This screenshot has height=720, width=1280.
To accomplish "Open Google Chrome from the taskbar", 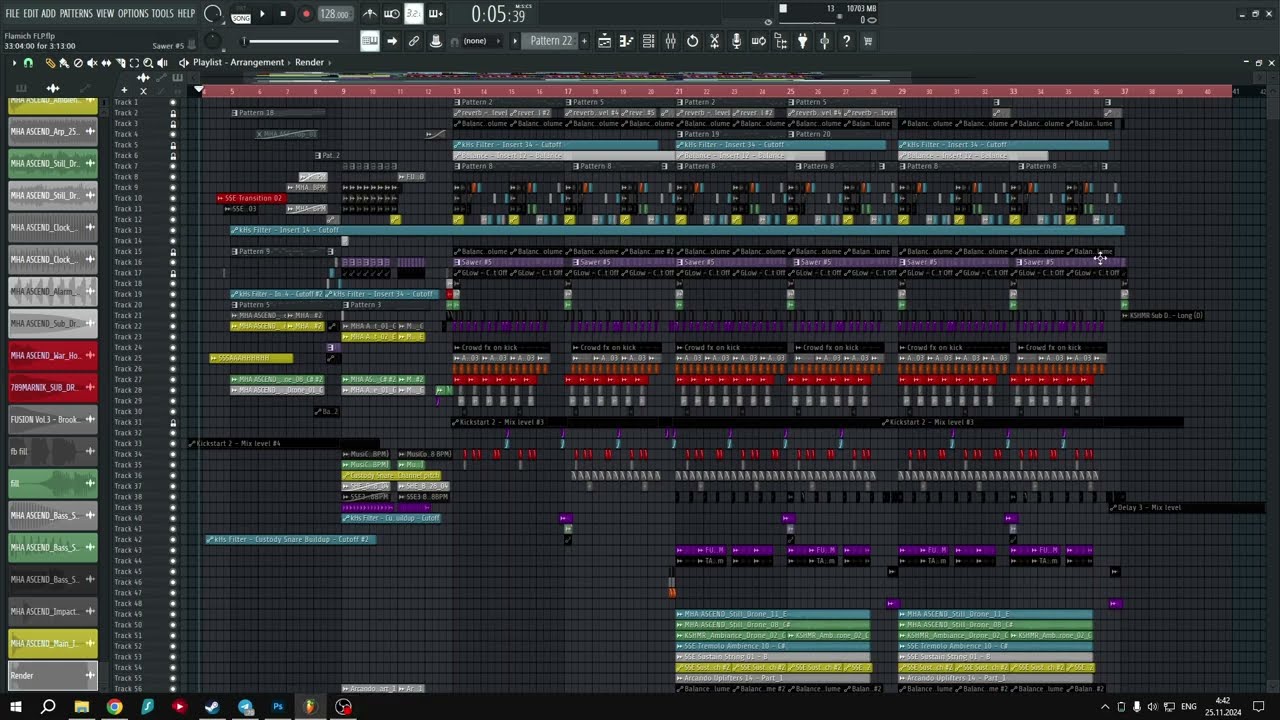I will (x=114, y=707).
